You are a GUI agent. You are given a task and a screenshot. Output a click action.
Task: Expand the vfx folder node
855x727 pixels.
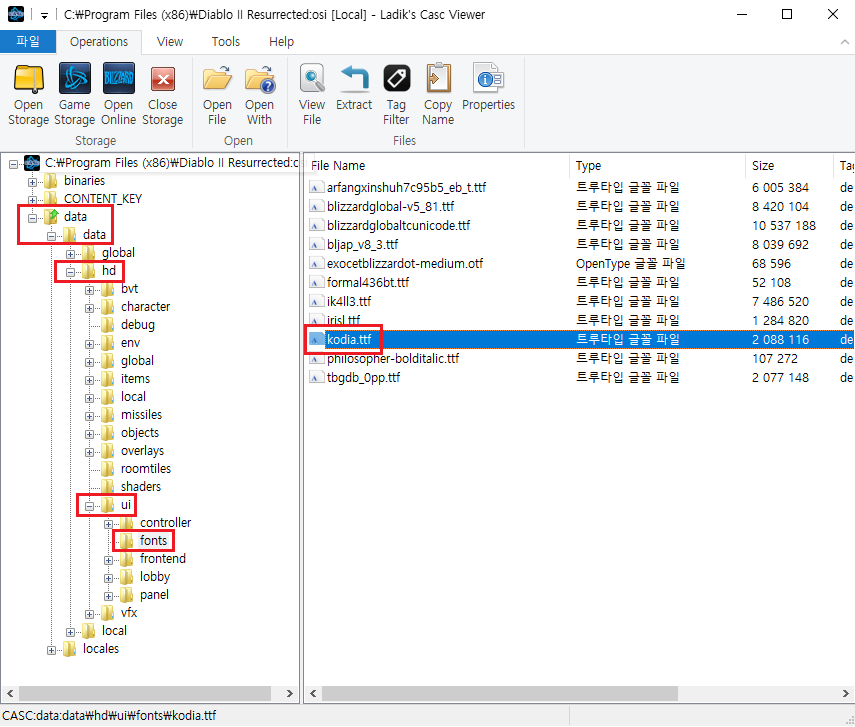tap(89, 614)
